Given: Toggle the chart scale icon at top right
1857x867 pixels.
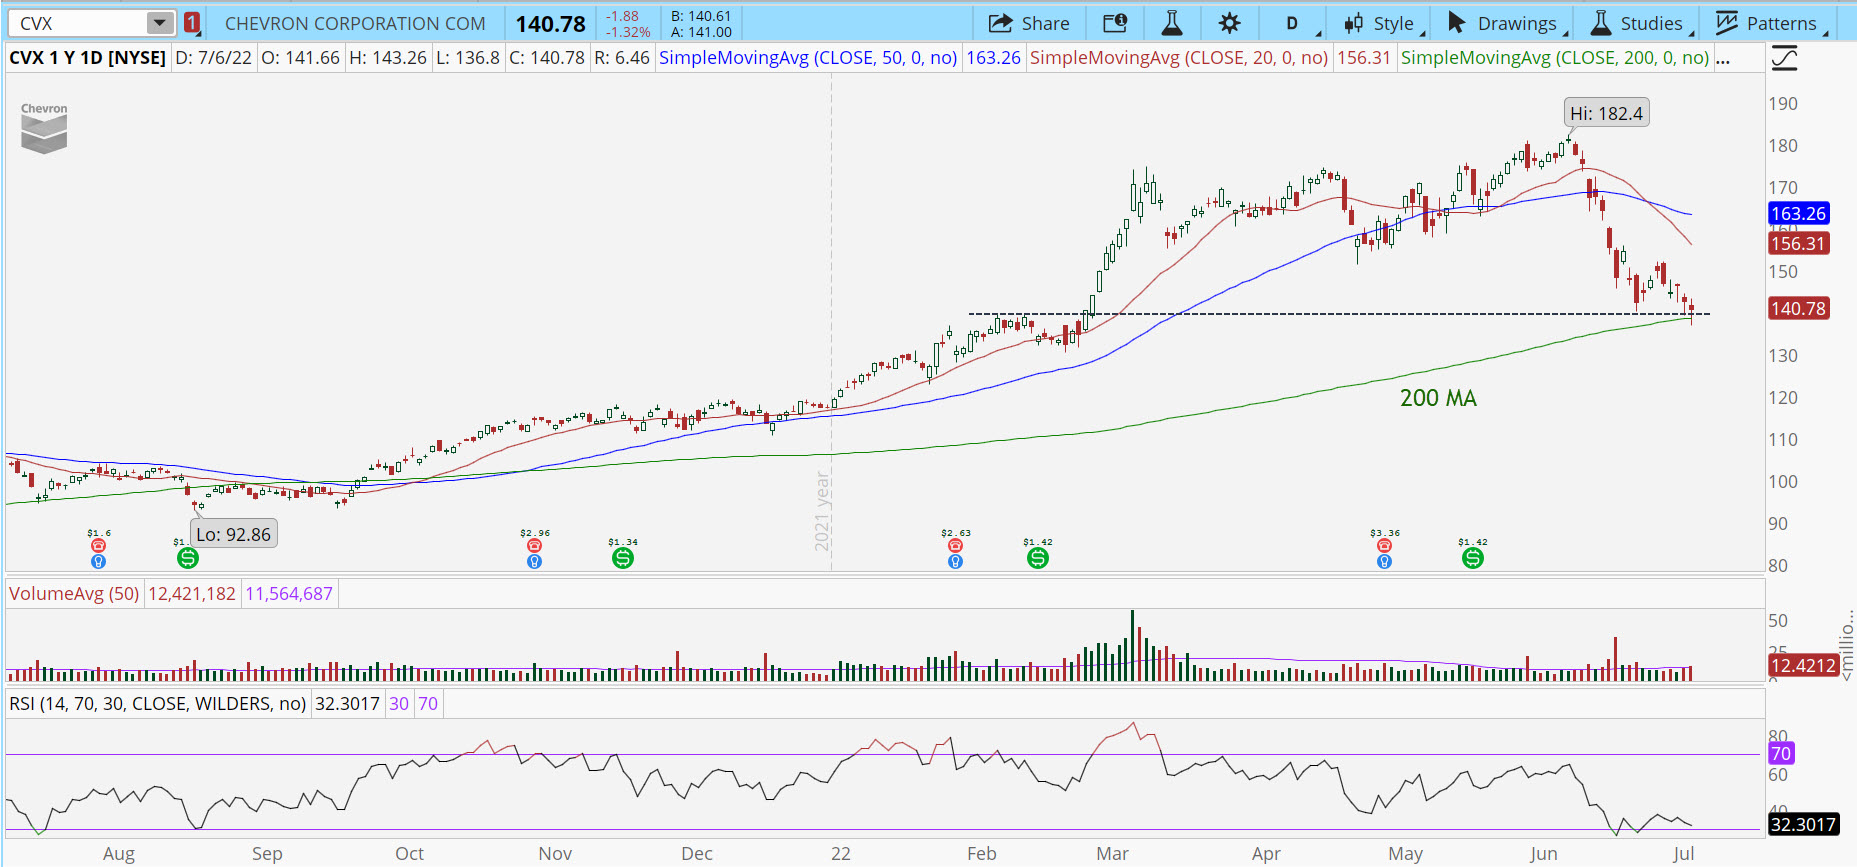Looking at the screenshot, I should [x=1784, y=59].
